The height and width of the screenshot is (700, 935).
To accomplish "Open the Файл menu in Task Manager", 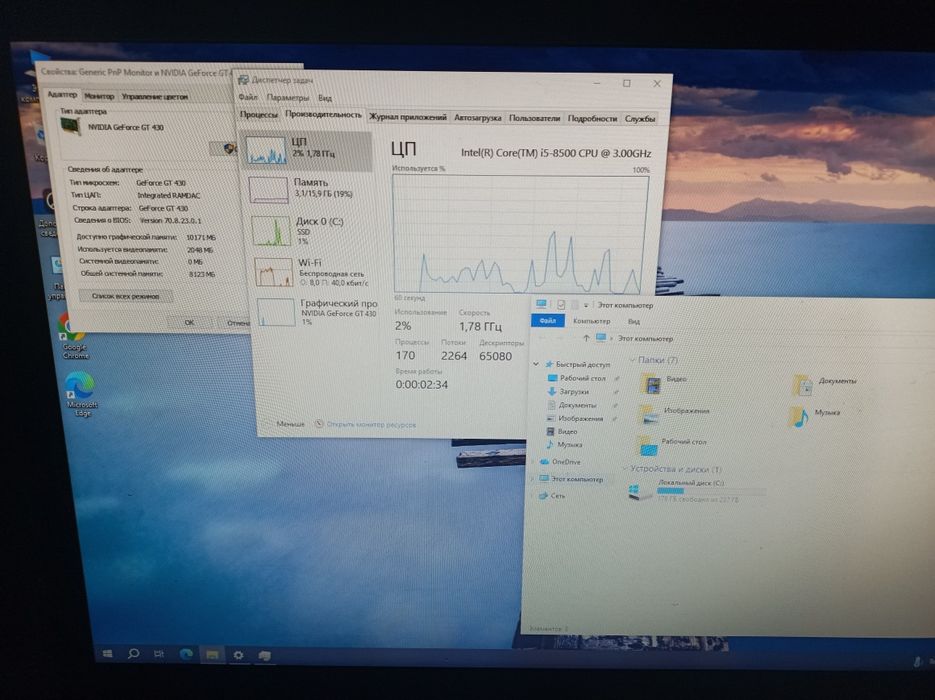I will pyautogui.click(x=247, y=97).
